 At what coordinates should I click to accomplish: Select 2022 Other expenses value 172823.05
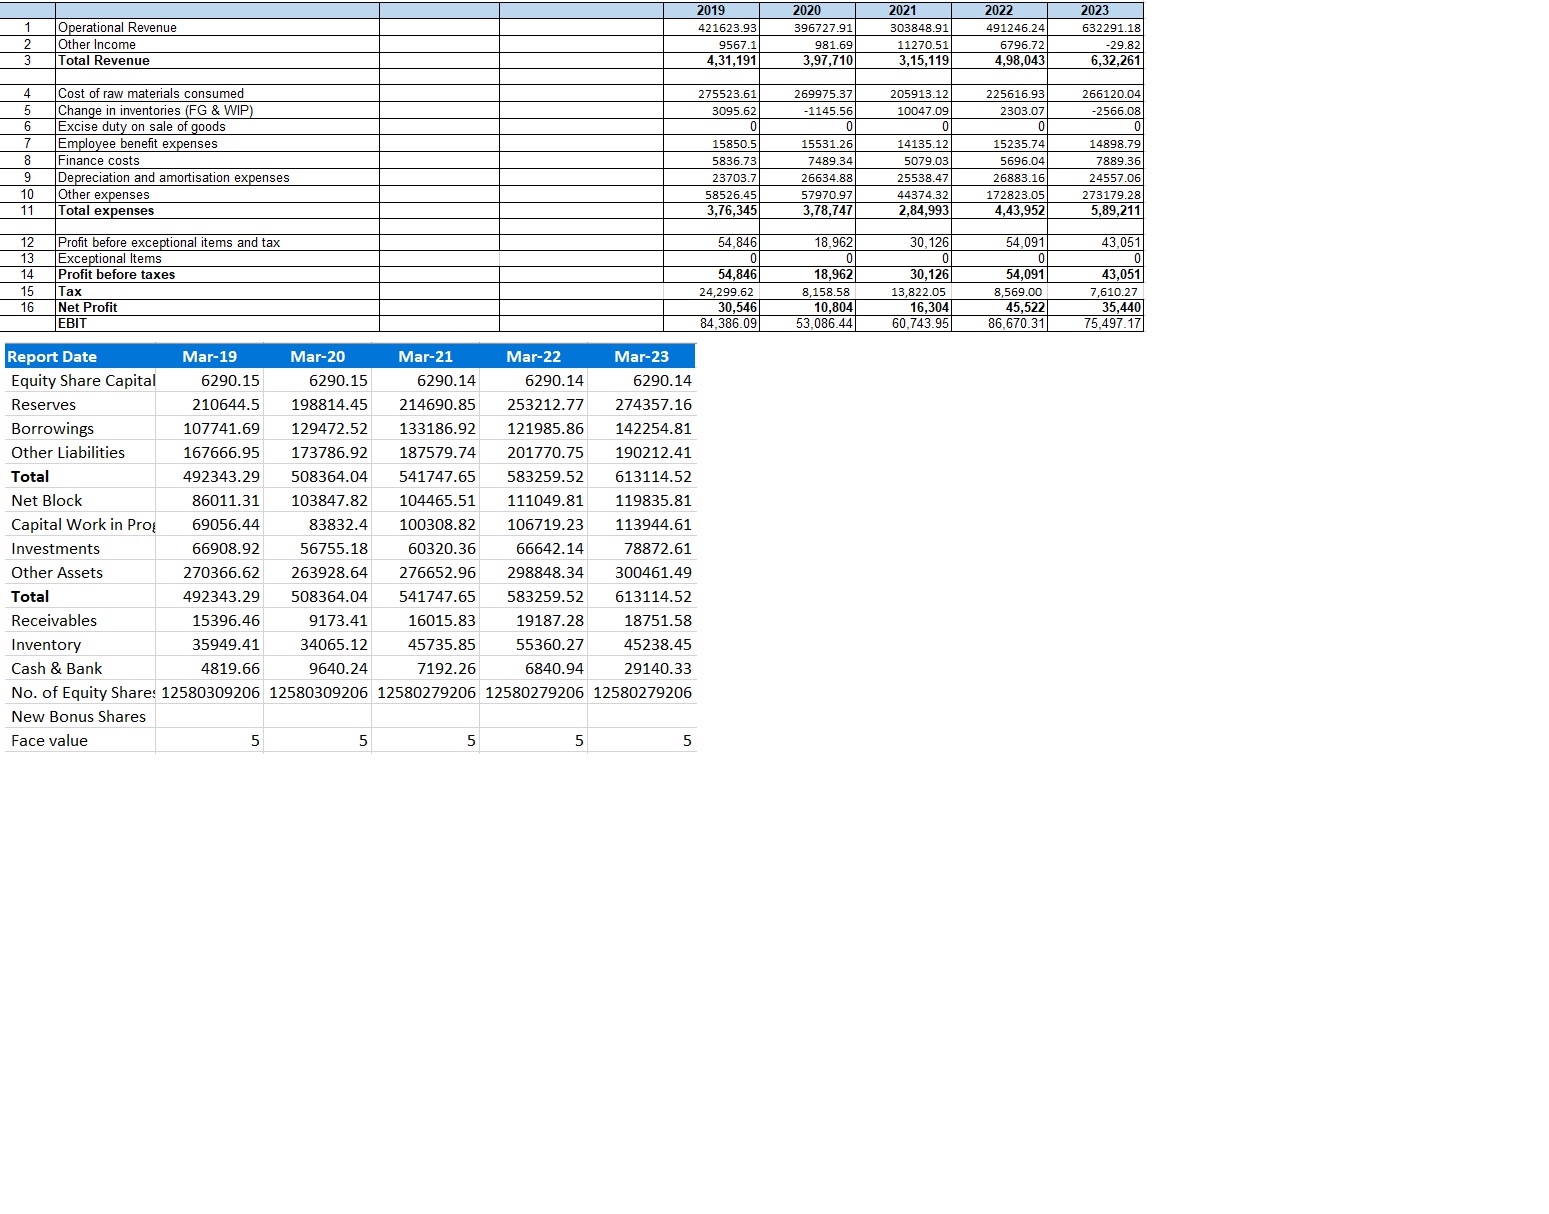click(x=1015, y=195)
